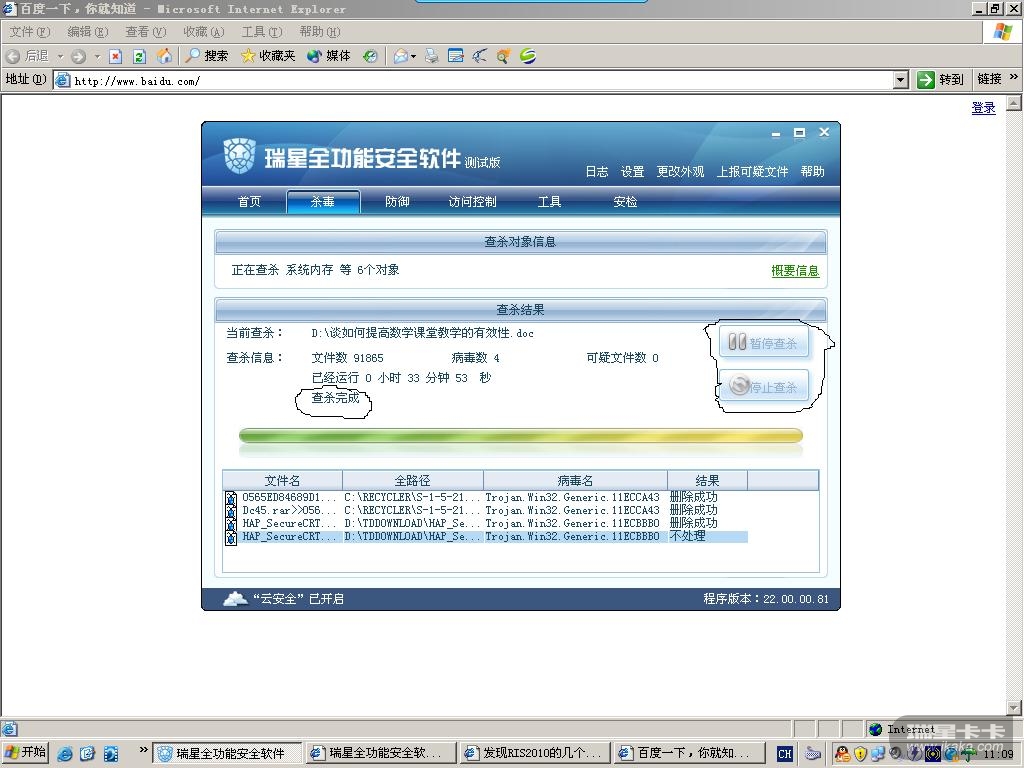Click the Go (转到) button
This screenshot has height=768, width=1024.
pyautogui.click(x=940, y=80)
